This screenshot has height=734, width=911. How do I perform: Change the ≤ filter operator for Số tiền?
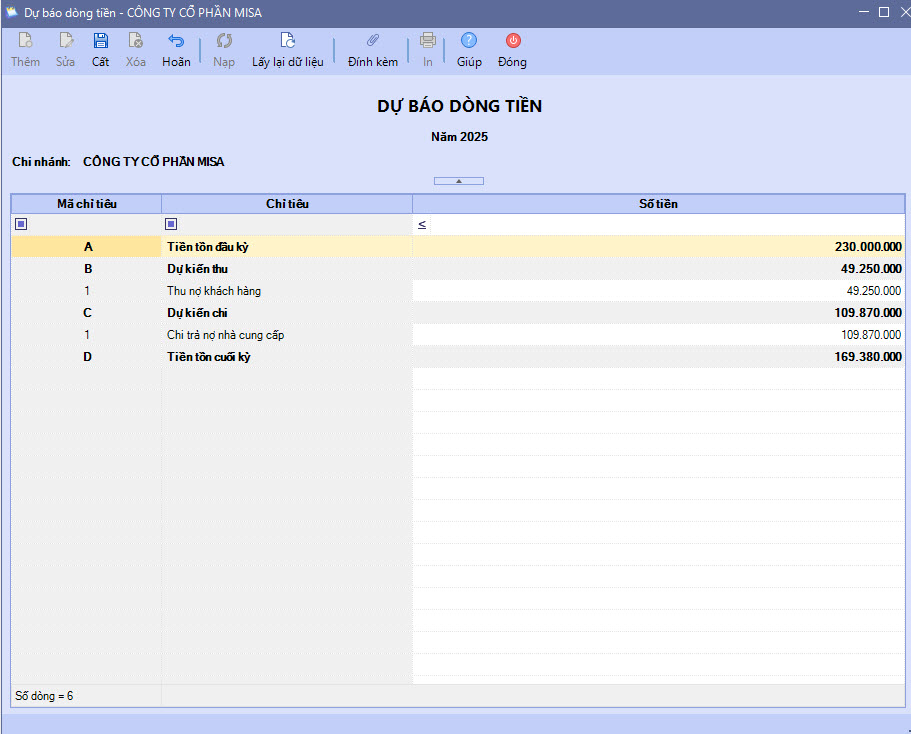422,224
